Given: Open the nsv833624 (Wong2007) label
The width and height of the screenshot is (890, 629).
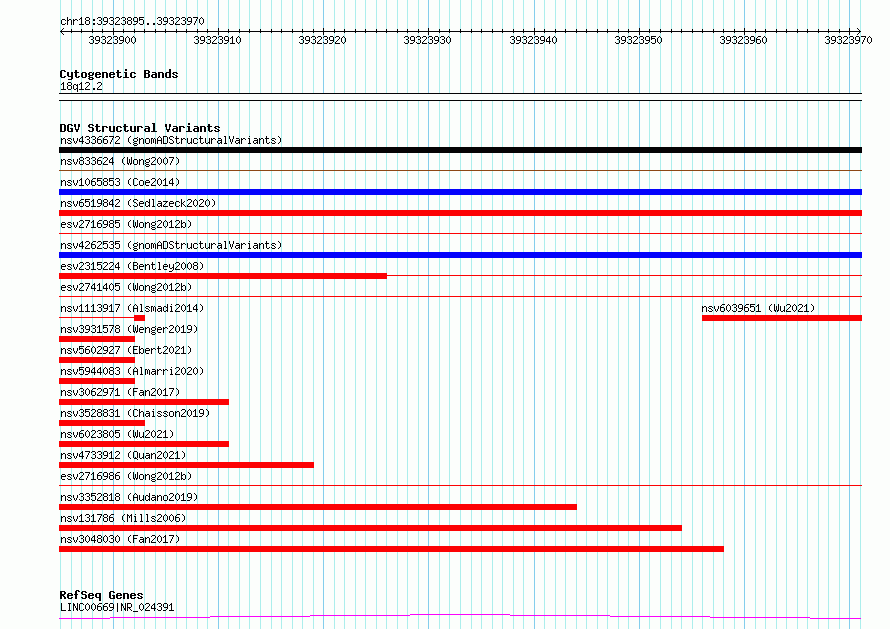Looking at the screenshot, I should (x=120, y=161).
